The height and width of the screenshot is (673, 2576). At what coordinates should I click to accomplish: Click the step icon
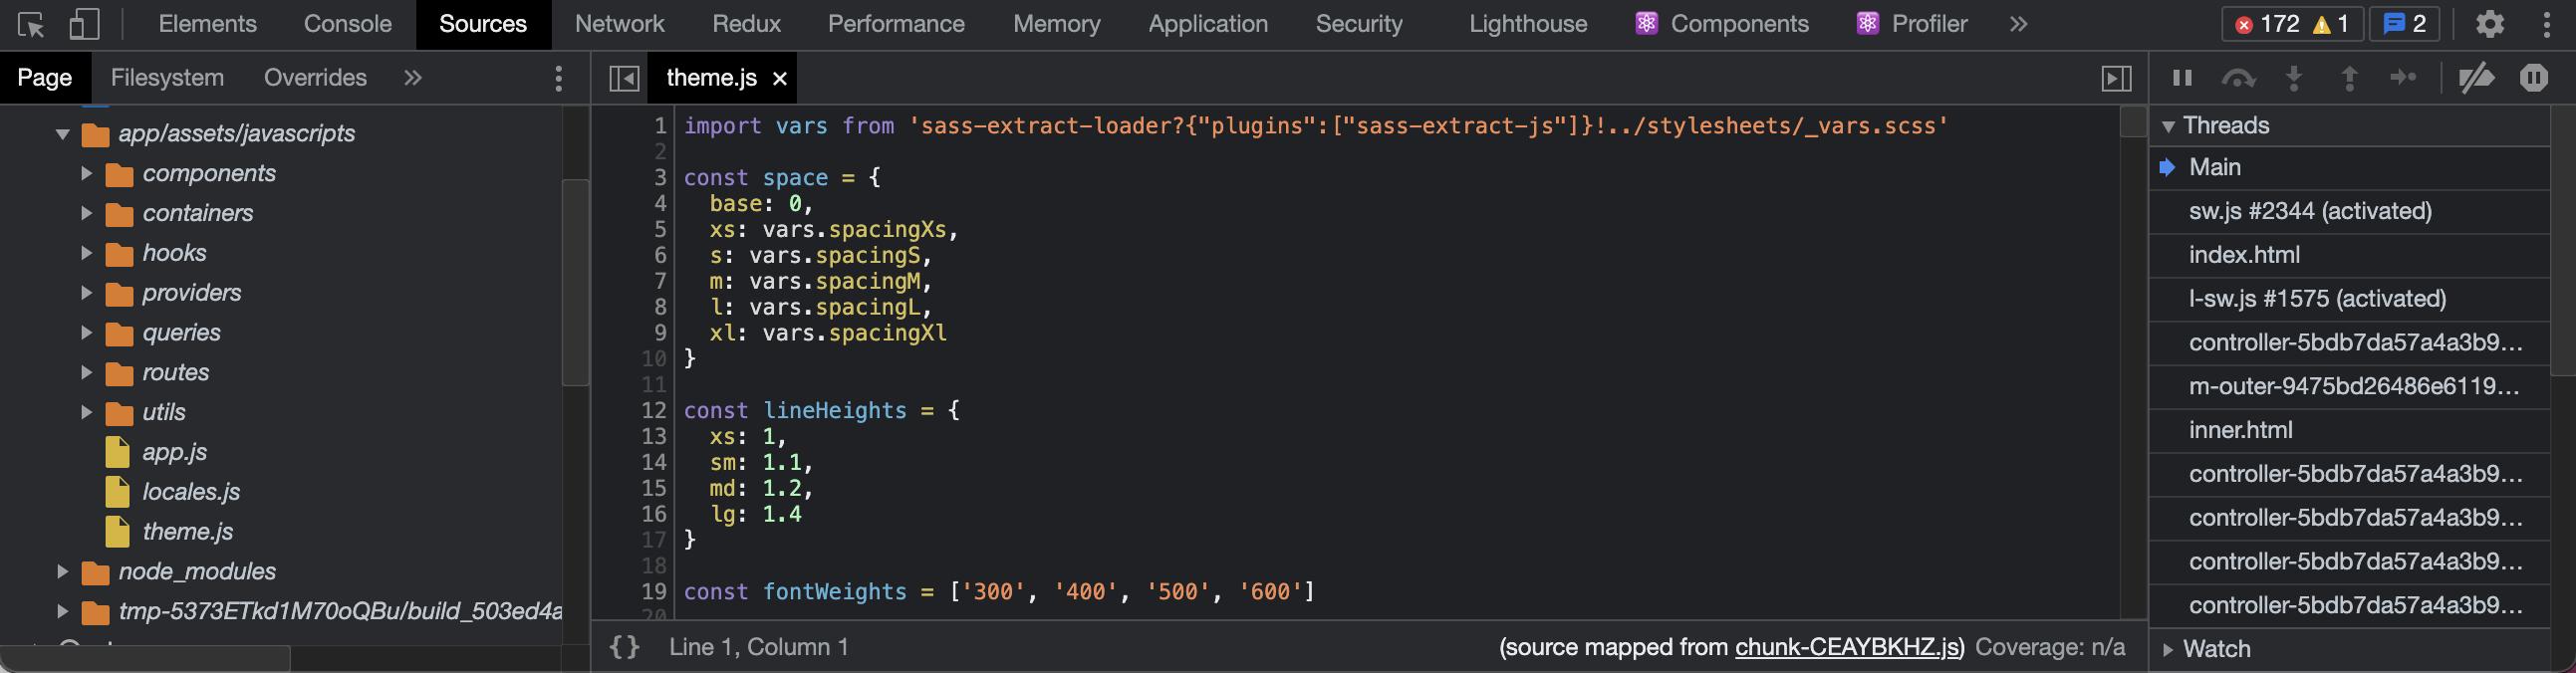2403,77
